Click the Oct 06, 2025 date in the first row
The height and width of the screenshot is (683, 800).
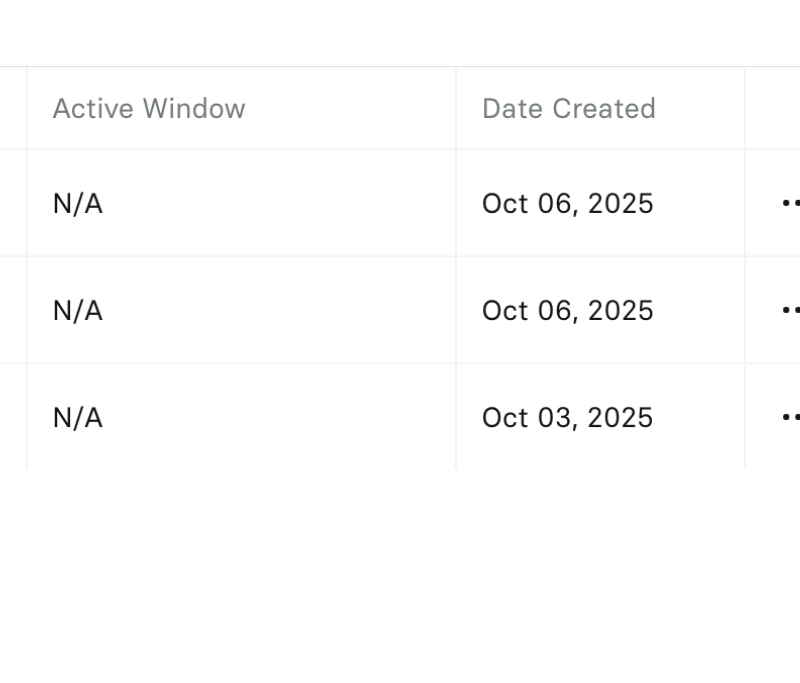pyautogui.click(x=567, y=203)
